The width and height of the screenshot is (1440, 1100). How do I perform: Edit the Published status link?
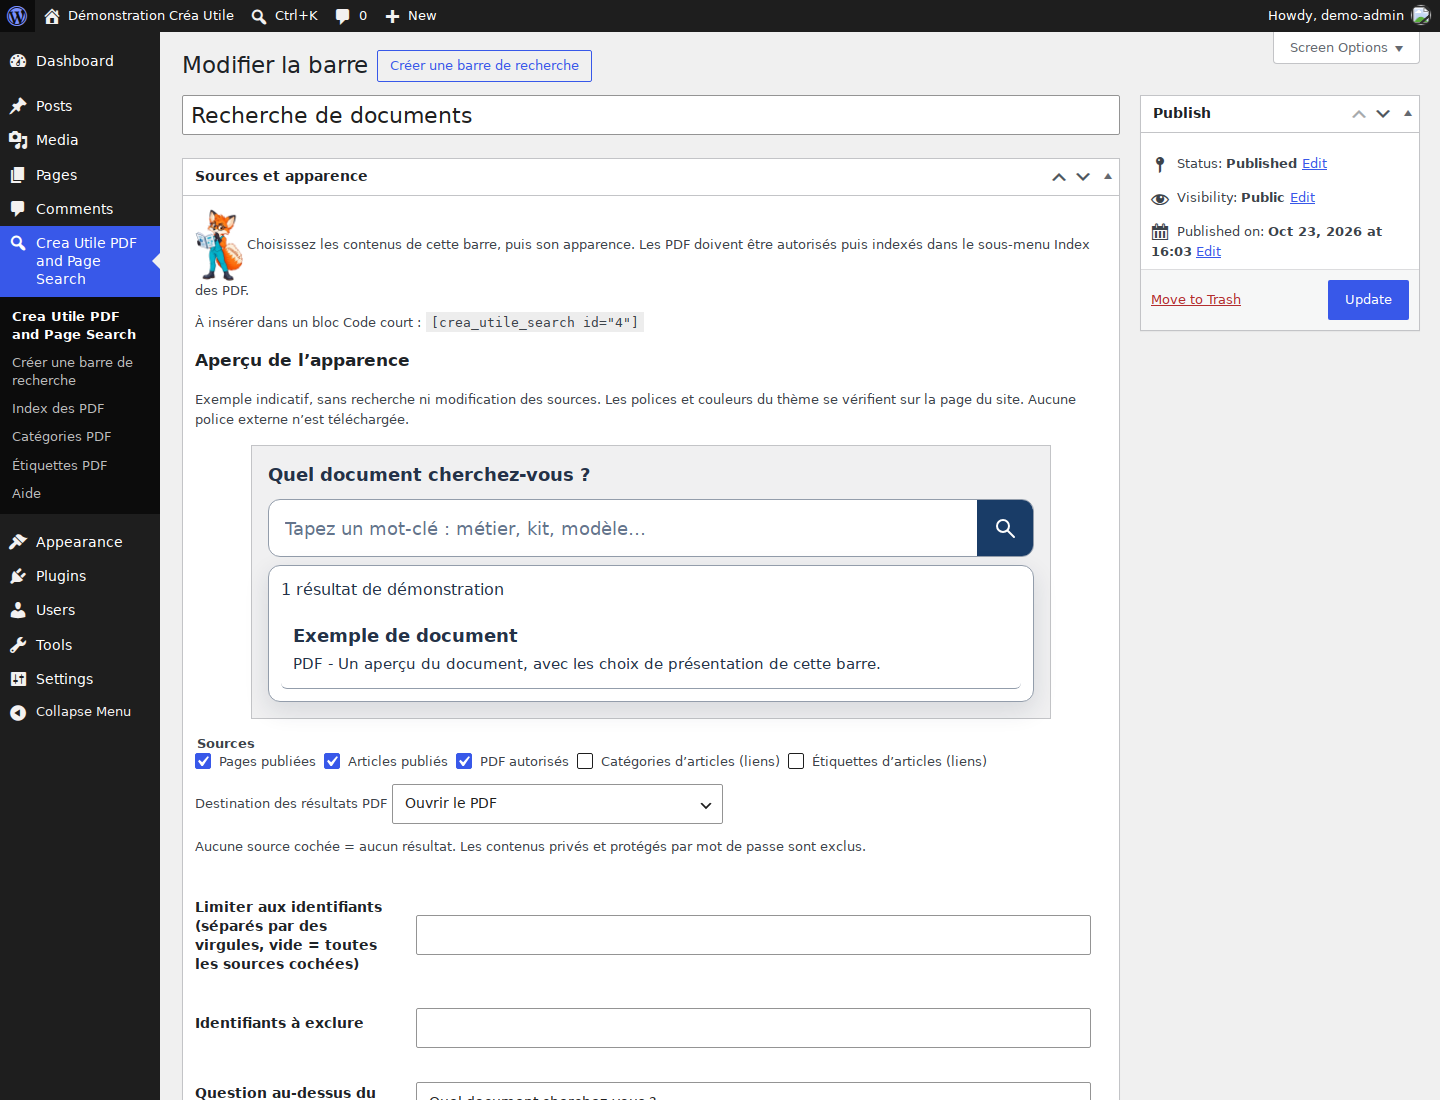(x=1314, y=163)
